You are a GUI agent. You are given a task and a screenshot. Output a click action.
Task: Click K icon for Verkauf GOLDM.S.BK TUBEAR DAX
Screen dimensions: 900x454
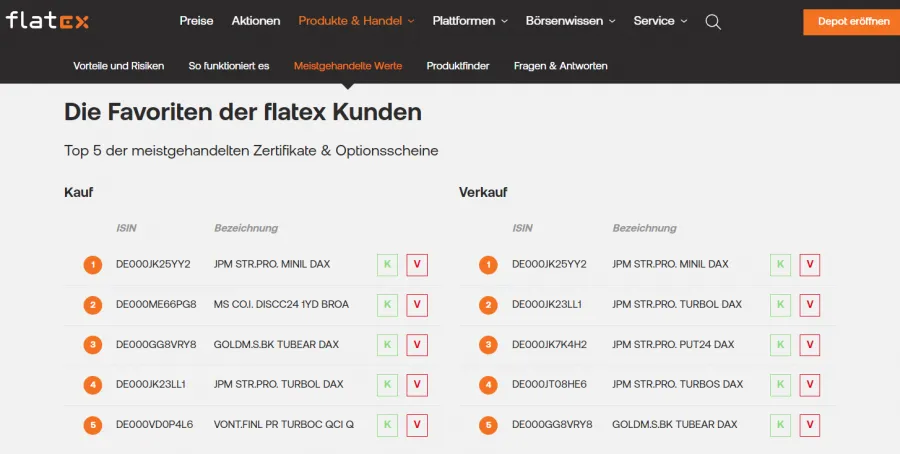click(x=781, y=425)
